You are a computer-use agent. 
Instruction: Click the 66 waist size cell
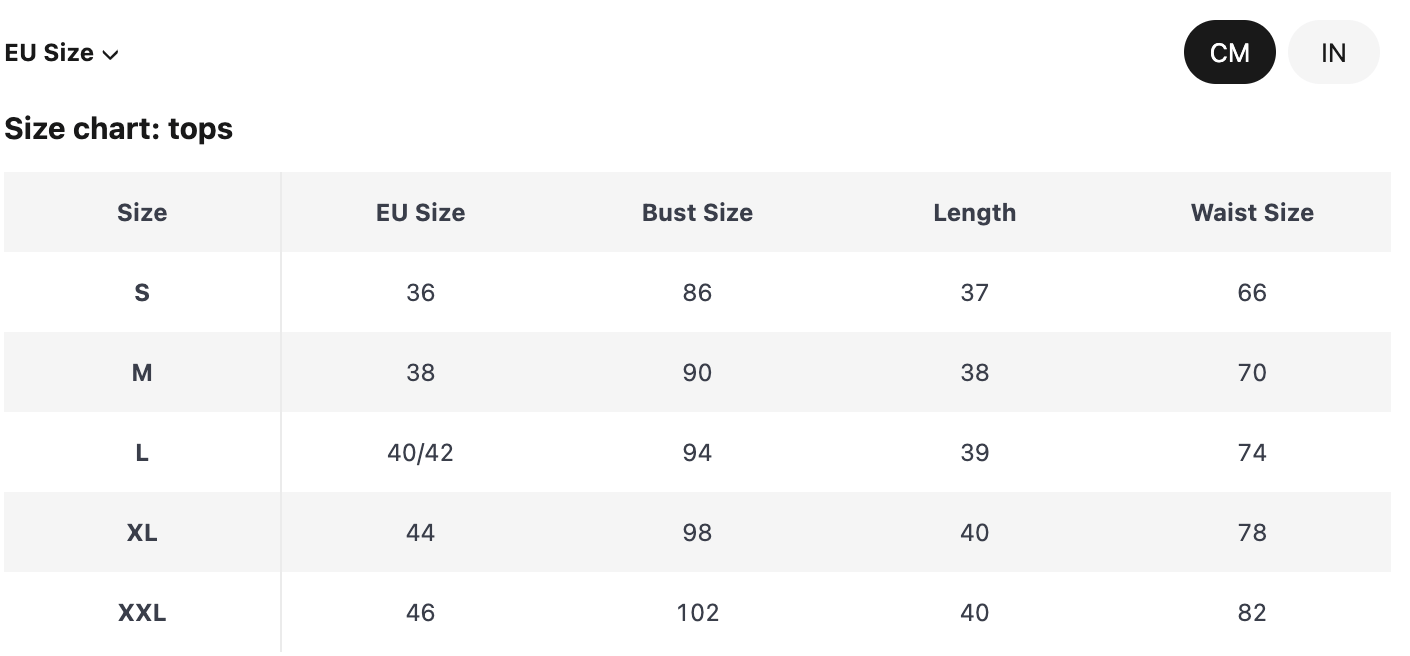(x=1252, y=293)
